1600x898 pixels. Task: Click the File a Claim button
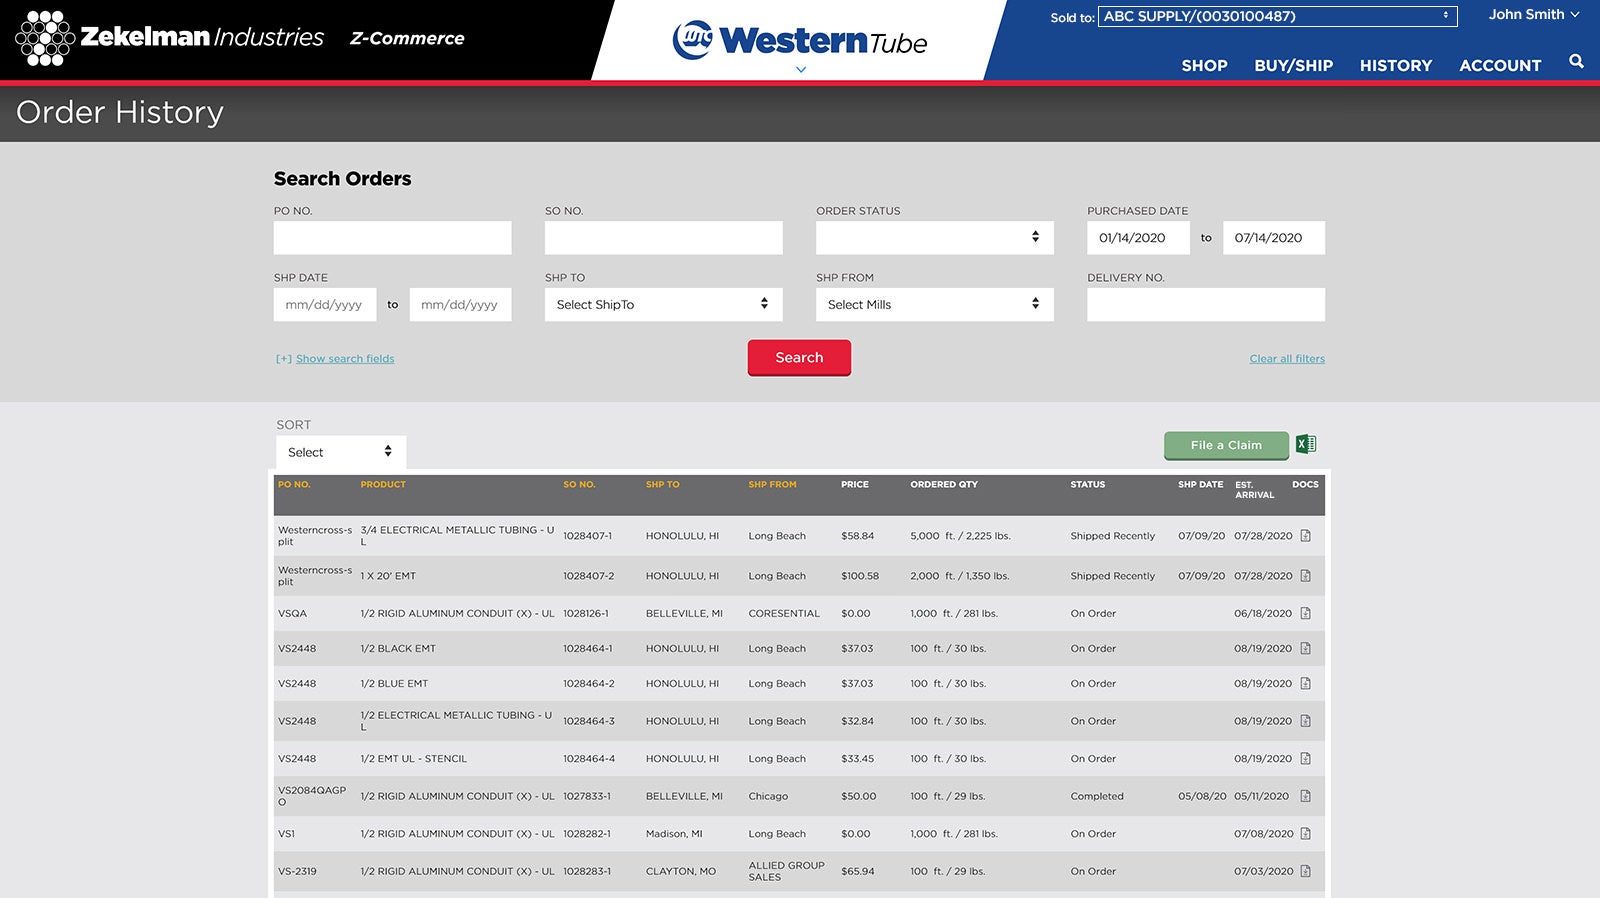1226,446
